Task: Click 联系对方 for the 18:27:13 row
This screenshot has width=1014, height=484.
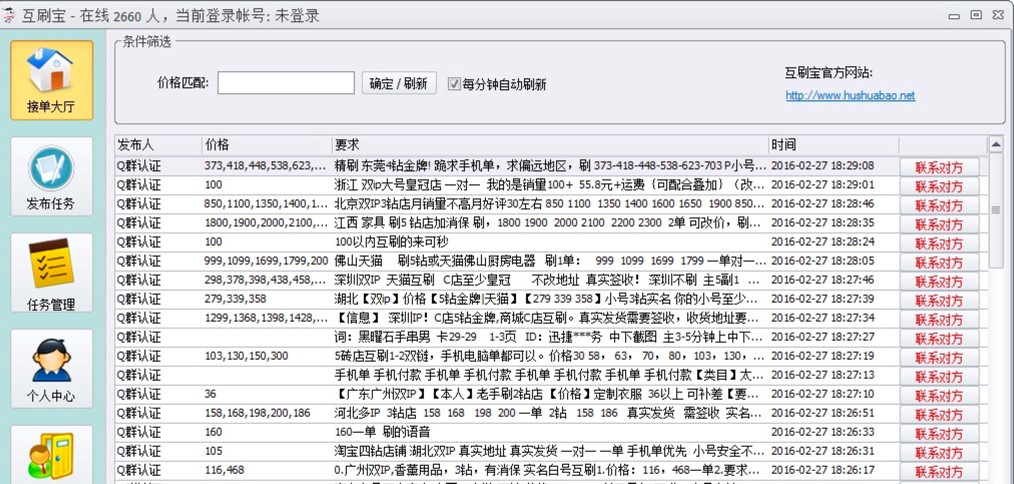Action: (x=939, y=377)
